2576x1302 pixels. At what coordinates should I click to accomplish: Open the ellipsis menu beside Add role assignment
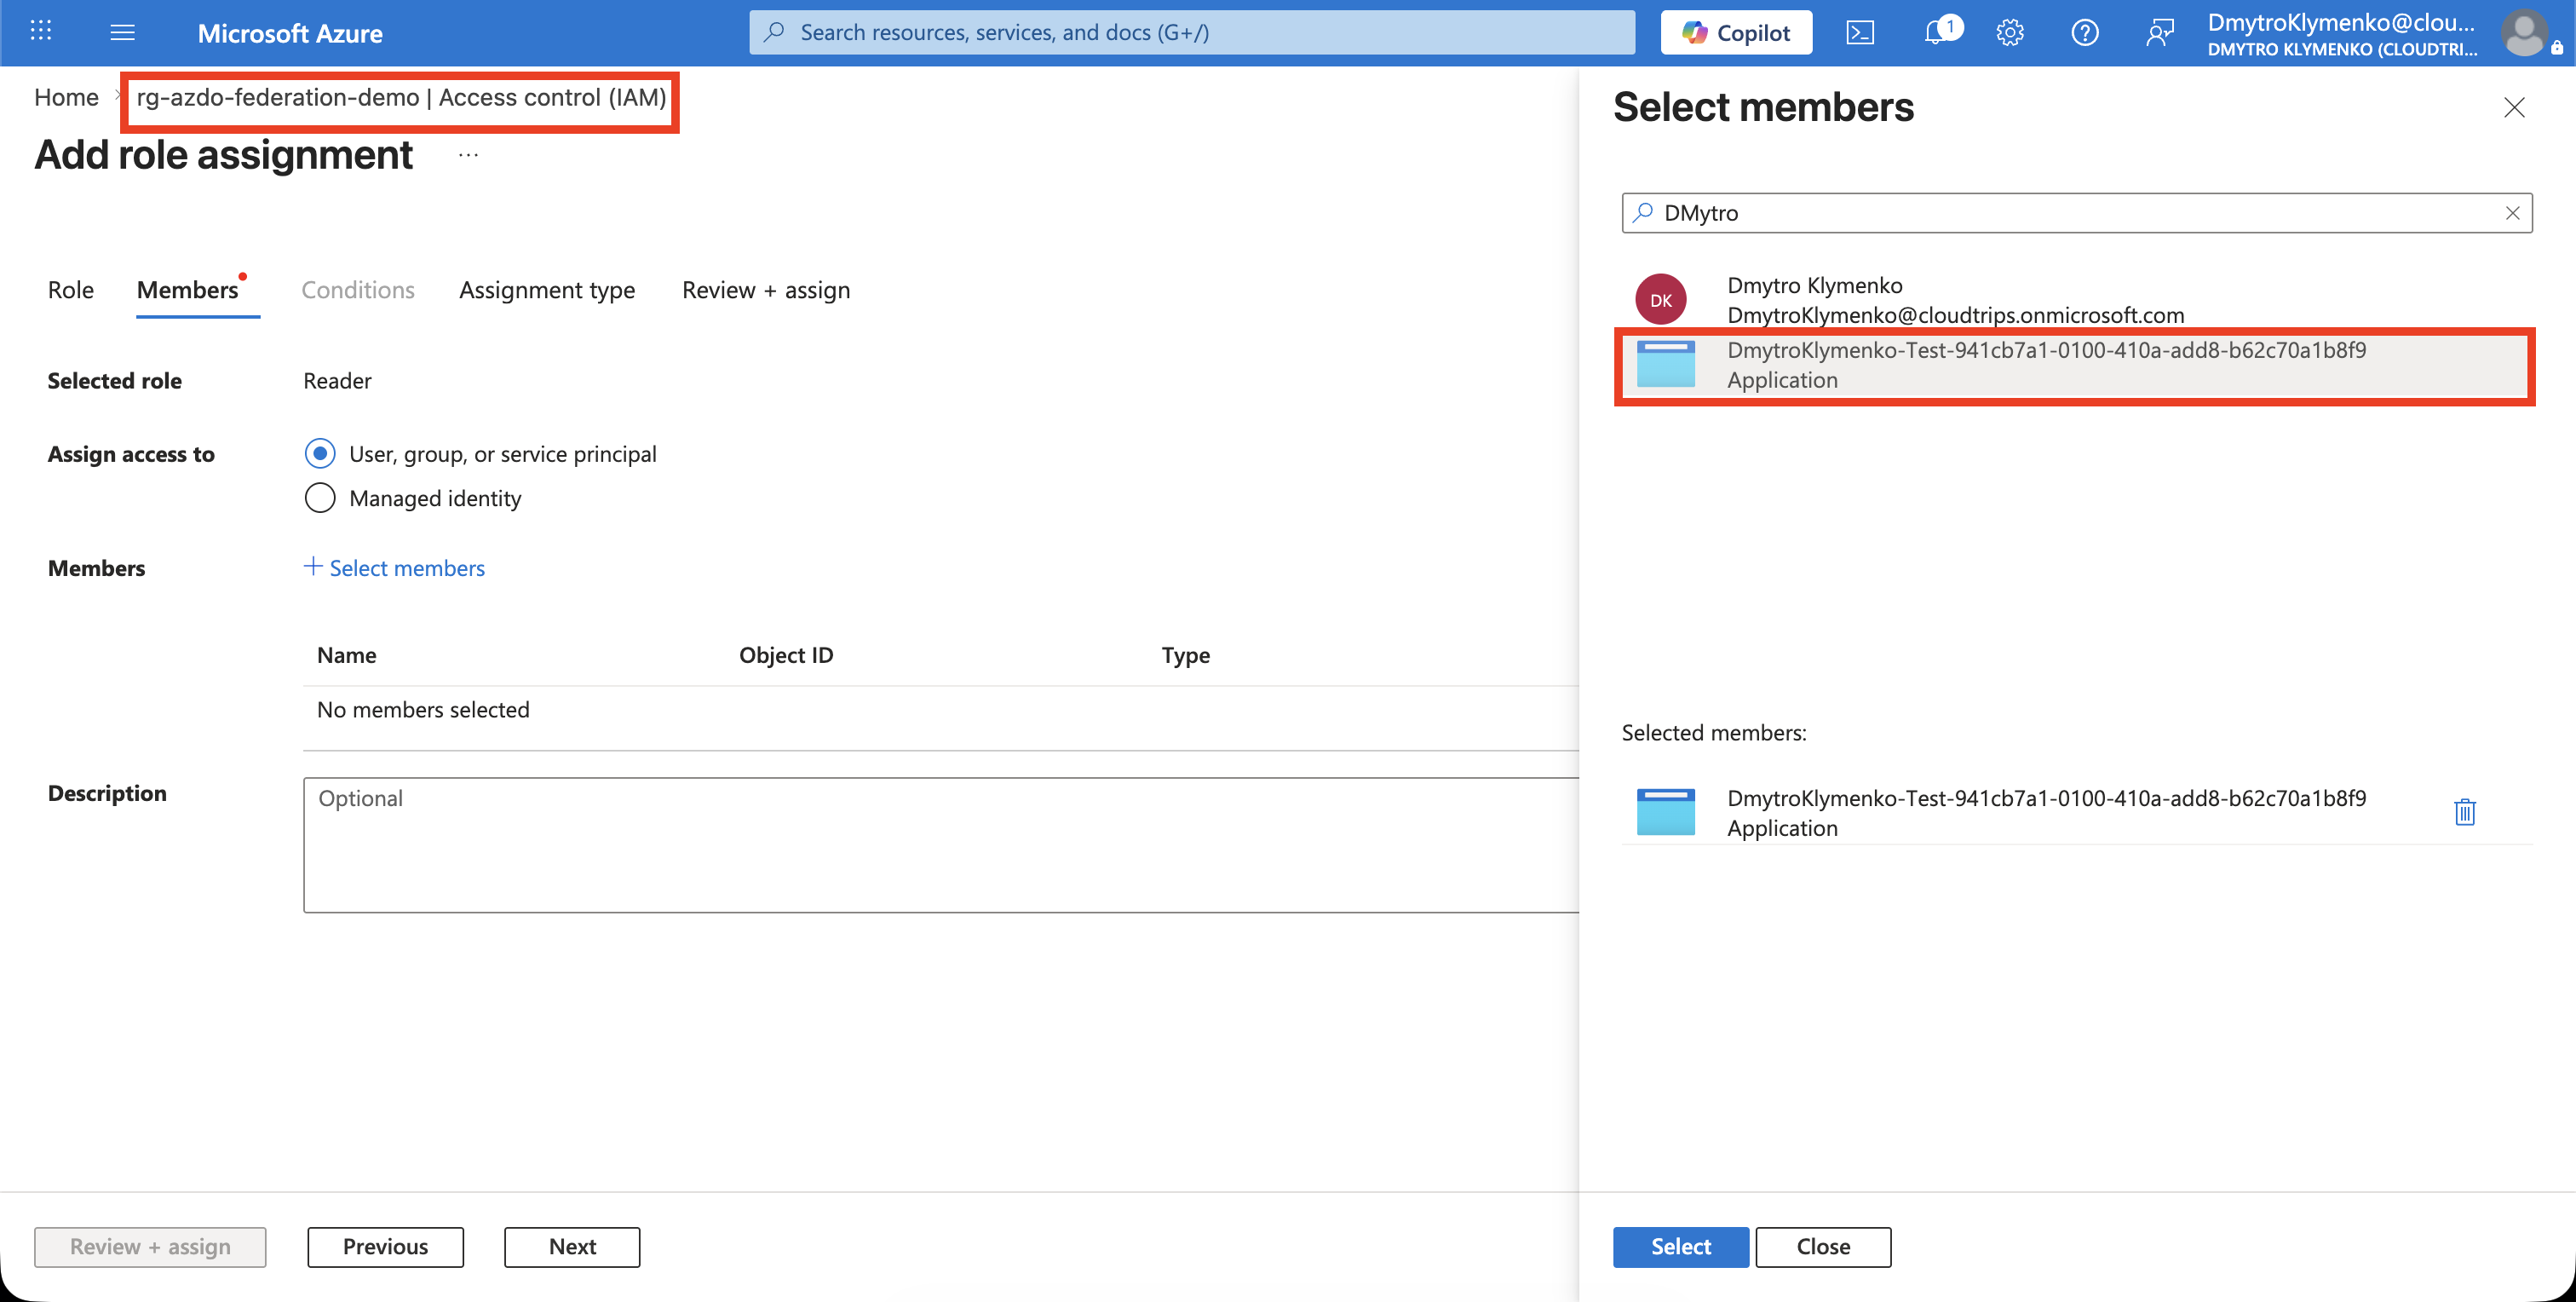pos(469,155)
